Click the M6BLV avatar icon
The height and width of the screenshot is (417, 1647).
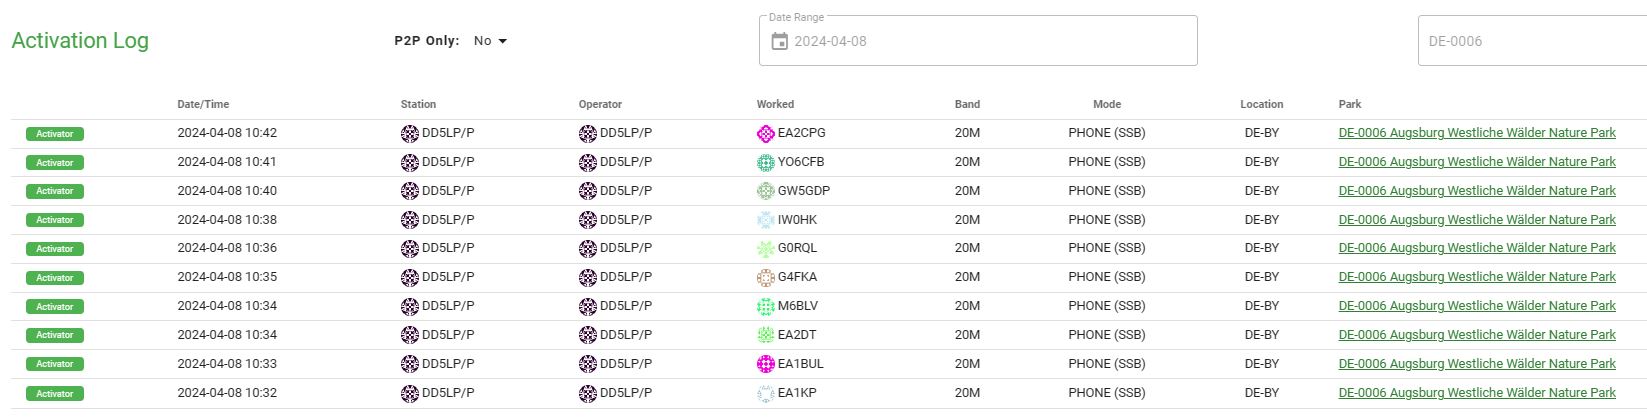(766, 307)
